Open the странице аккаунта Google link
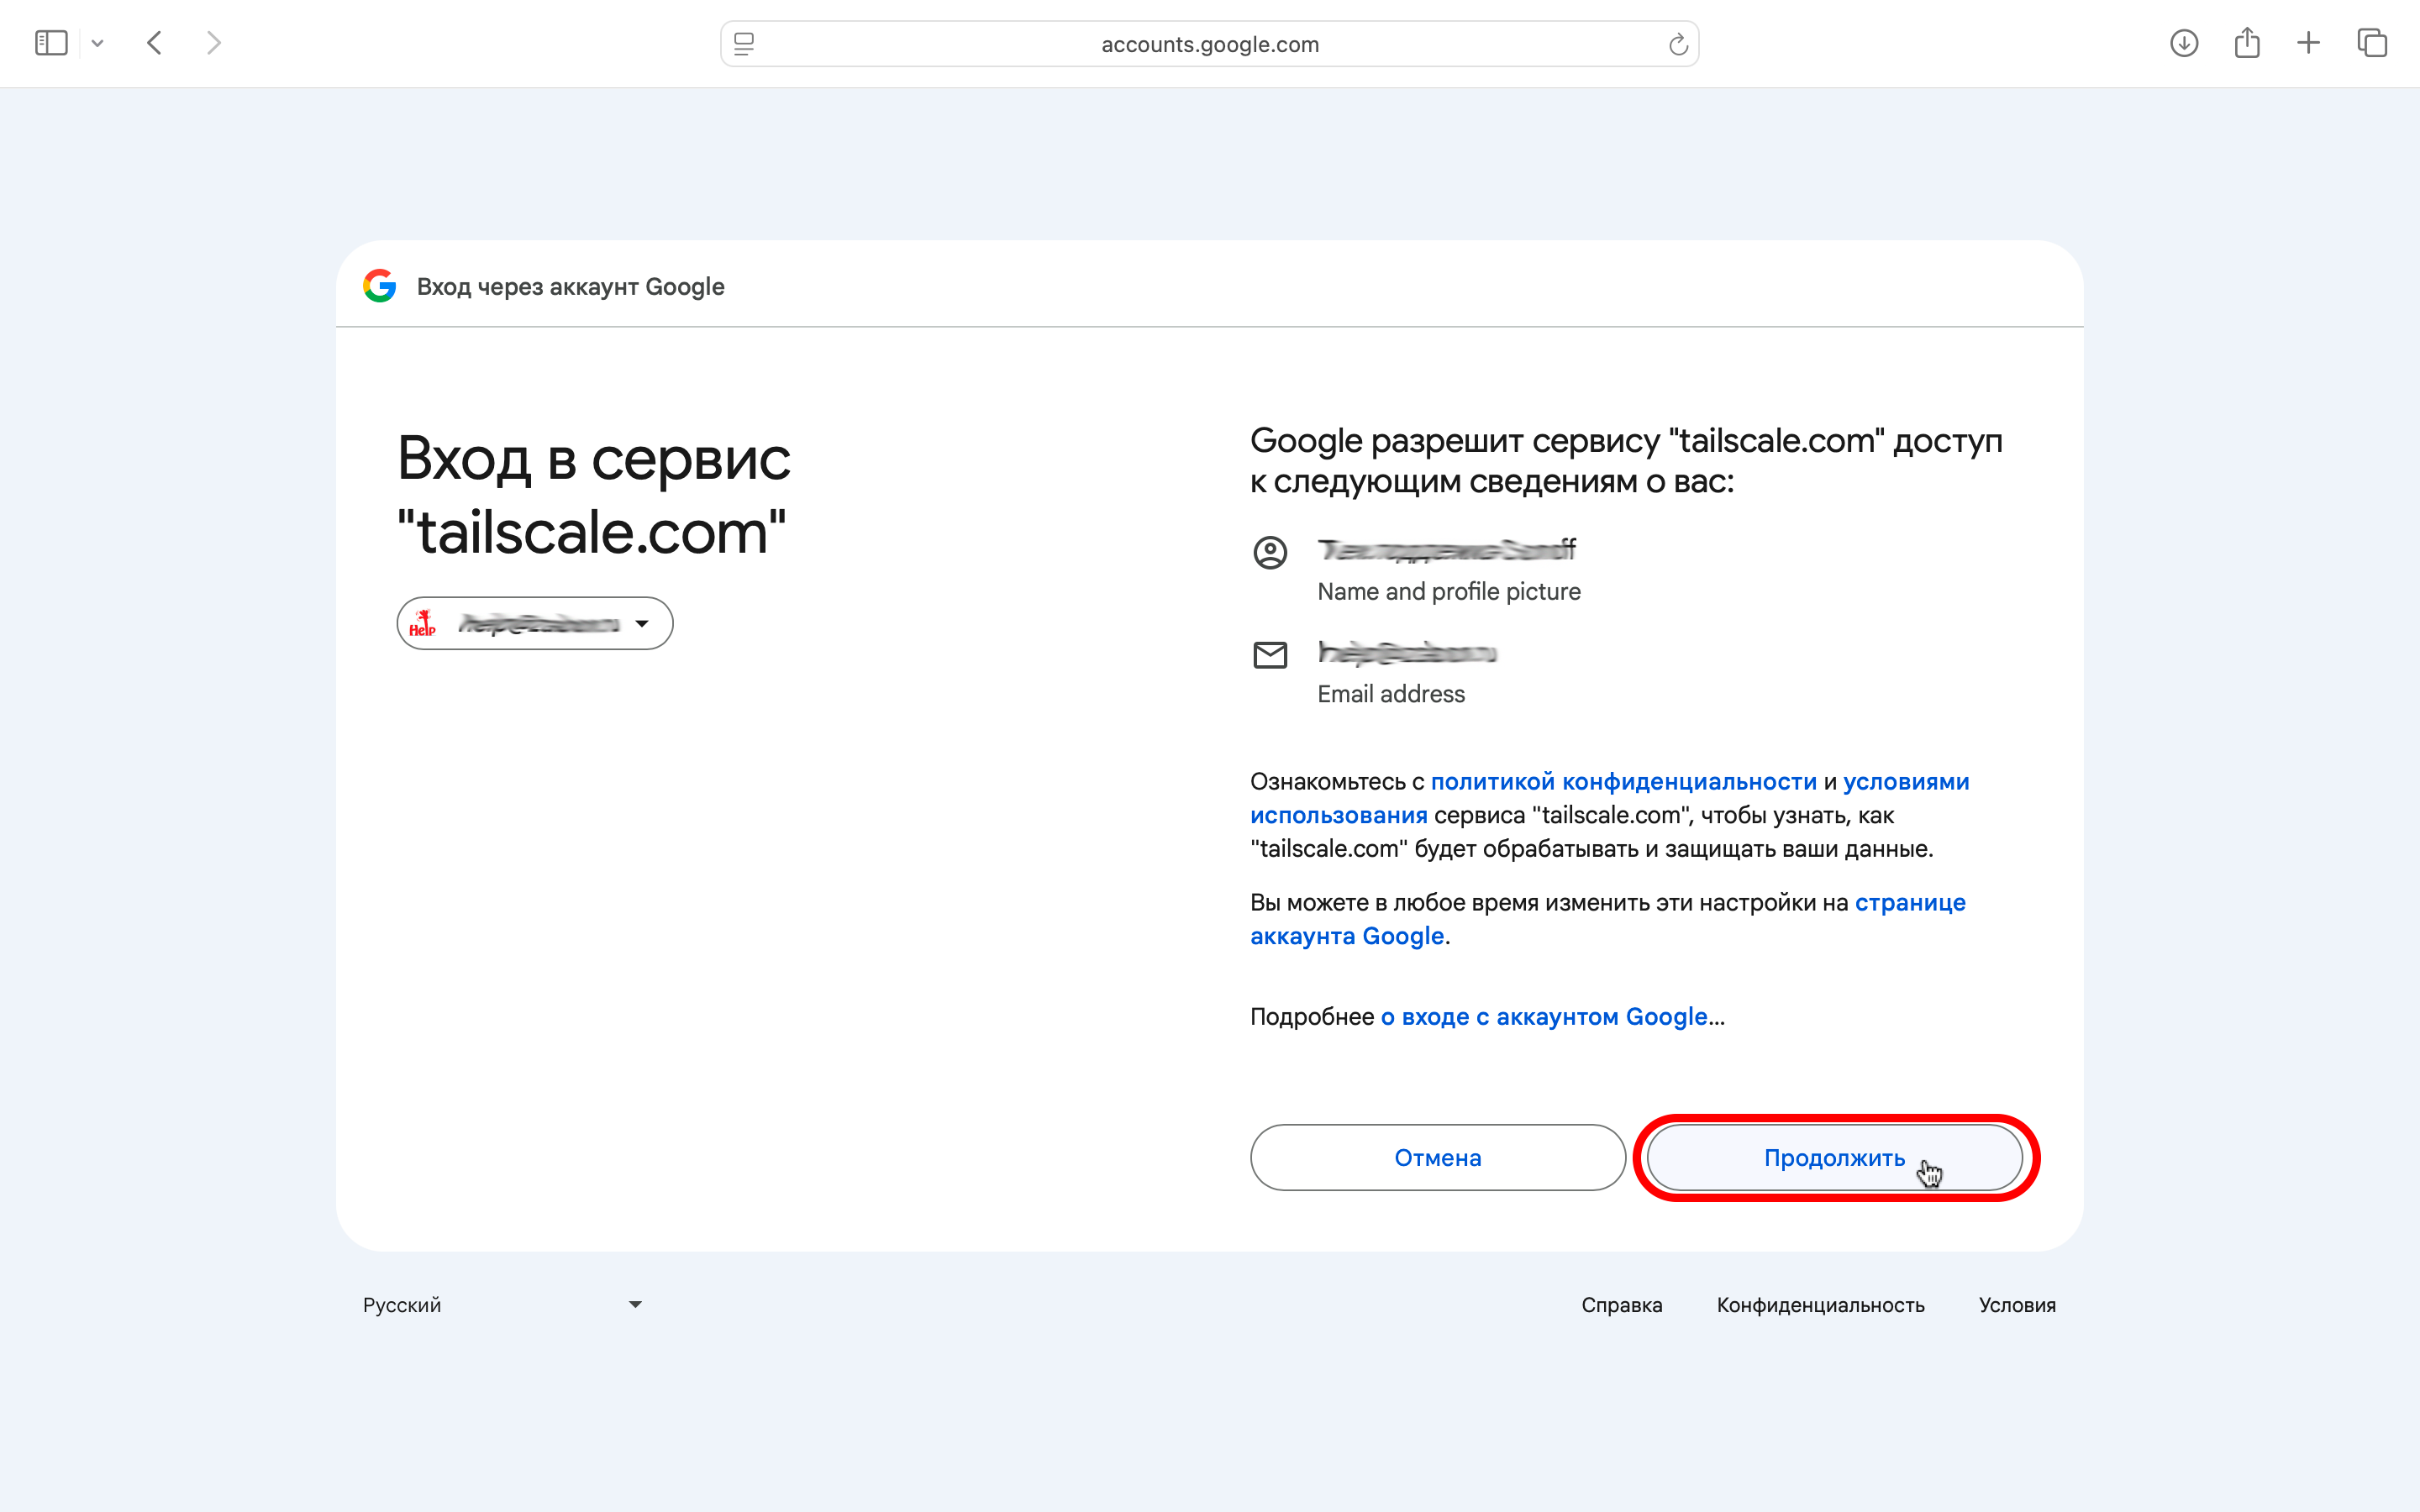 (x=1608, y=919)
